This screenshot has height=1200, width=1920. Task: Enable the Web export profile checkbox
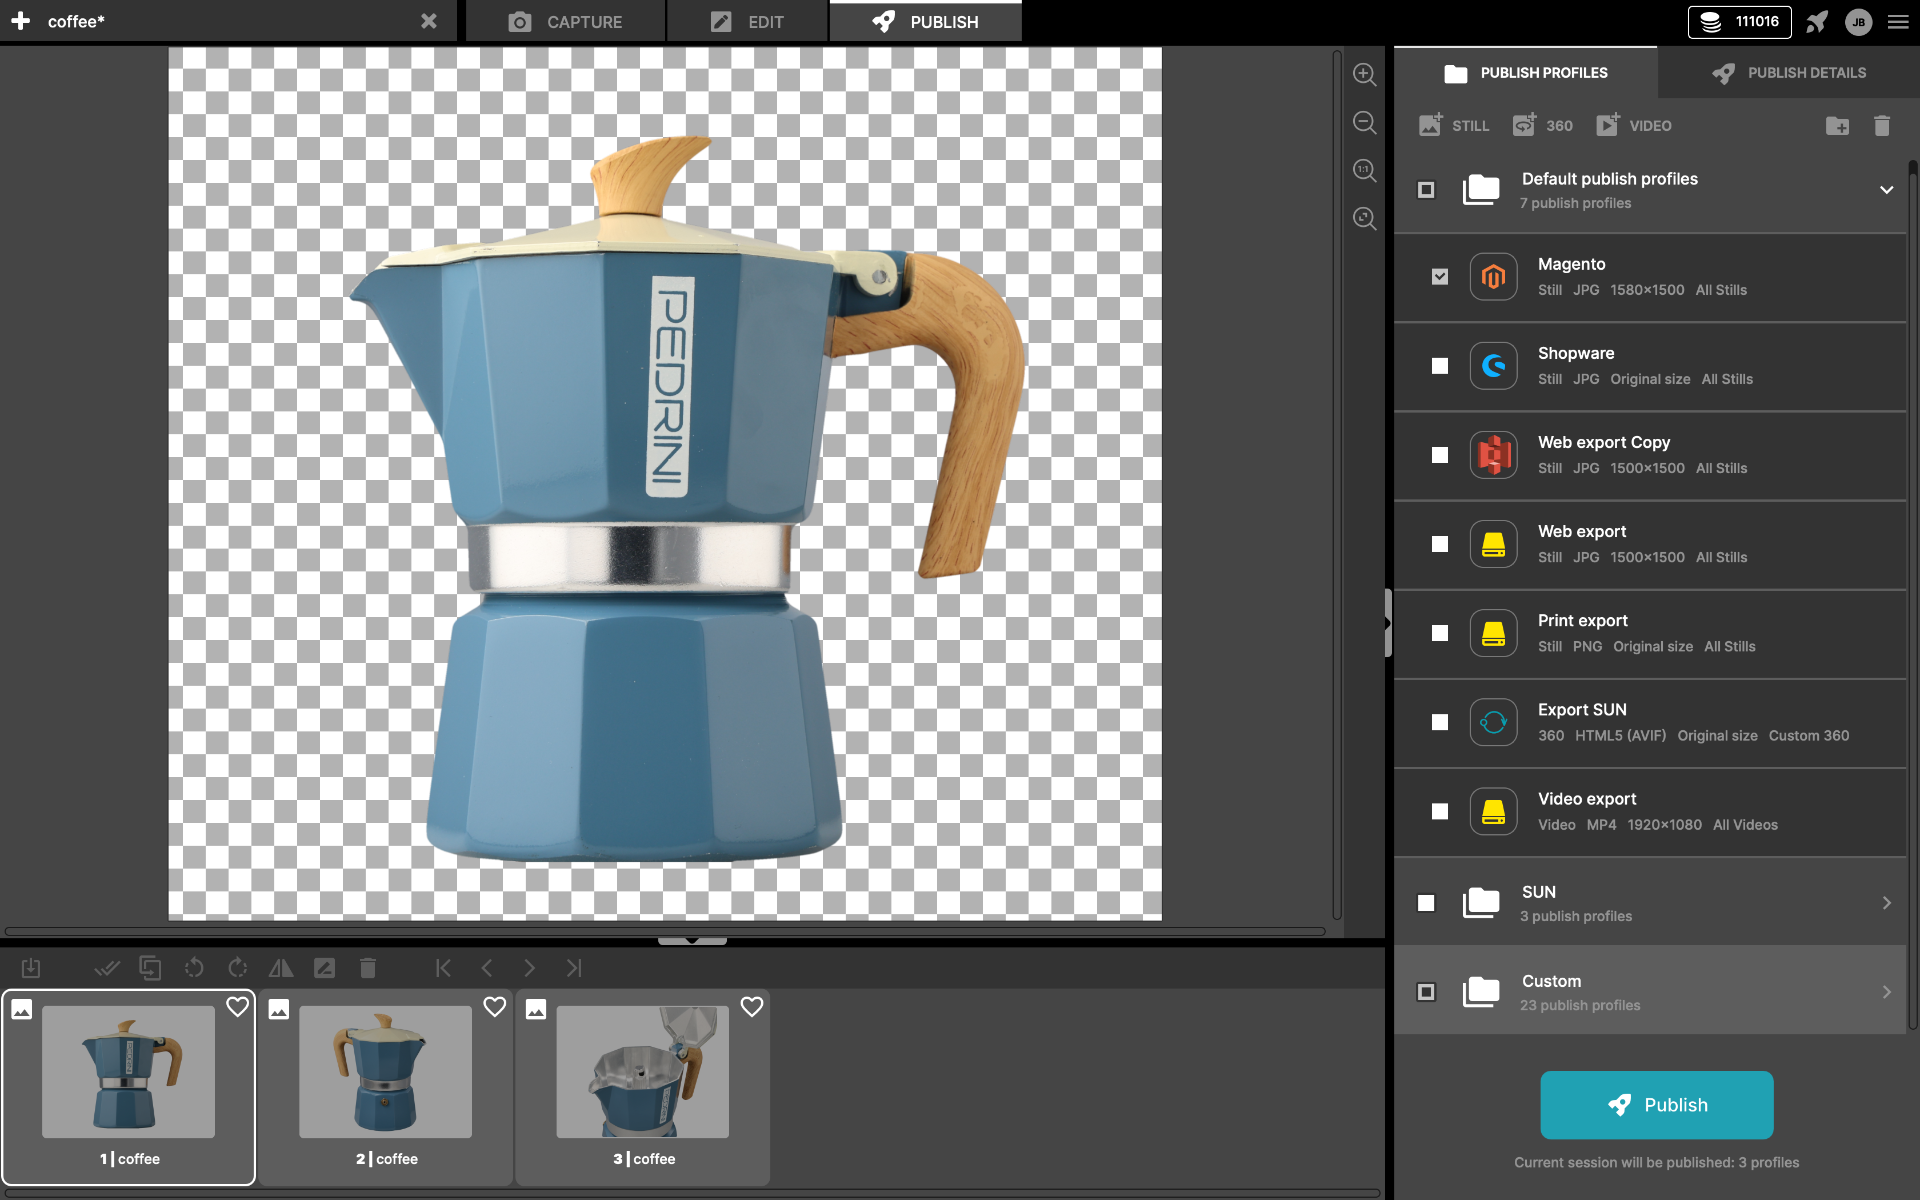pyautogui.click(x=1439, y=544)
